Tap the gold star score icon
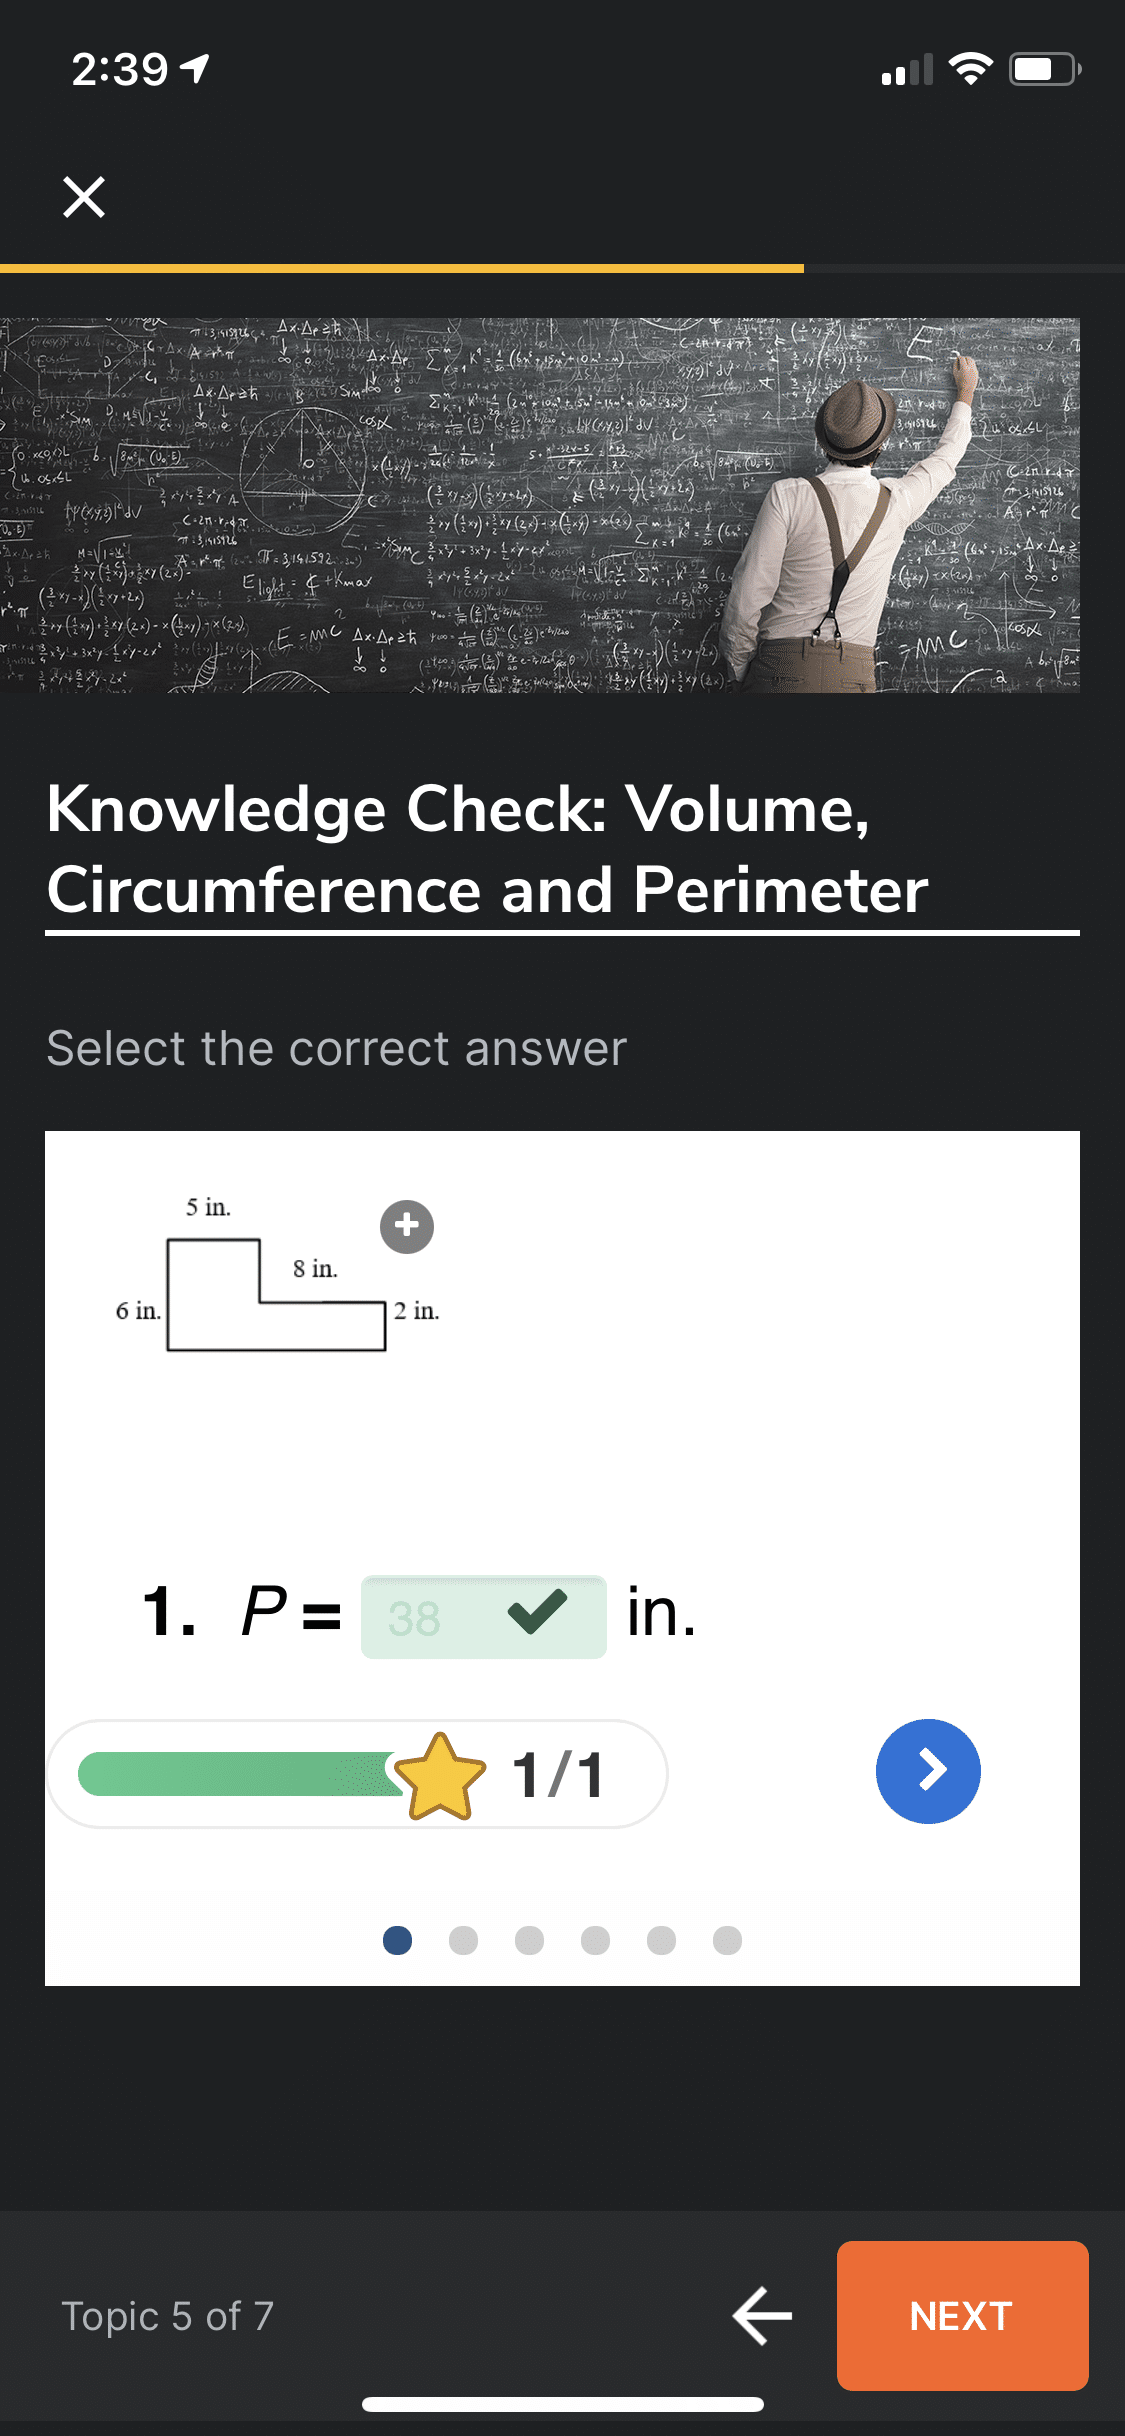Screen dimensions: 1125x2436 coord(440,1776)
